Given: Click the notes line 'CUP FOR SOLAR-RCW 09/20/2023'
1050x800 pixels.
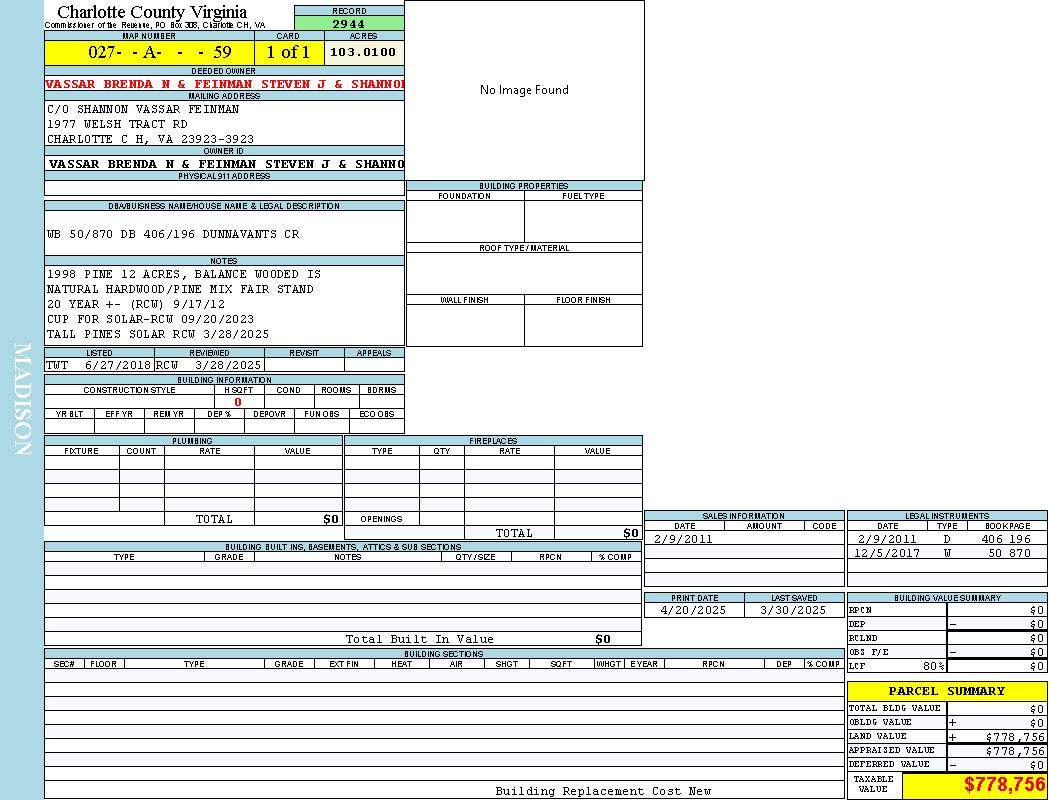Looking at the screenshot, I should pos(150,319).
